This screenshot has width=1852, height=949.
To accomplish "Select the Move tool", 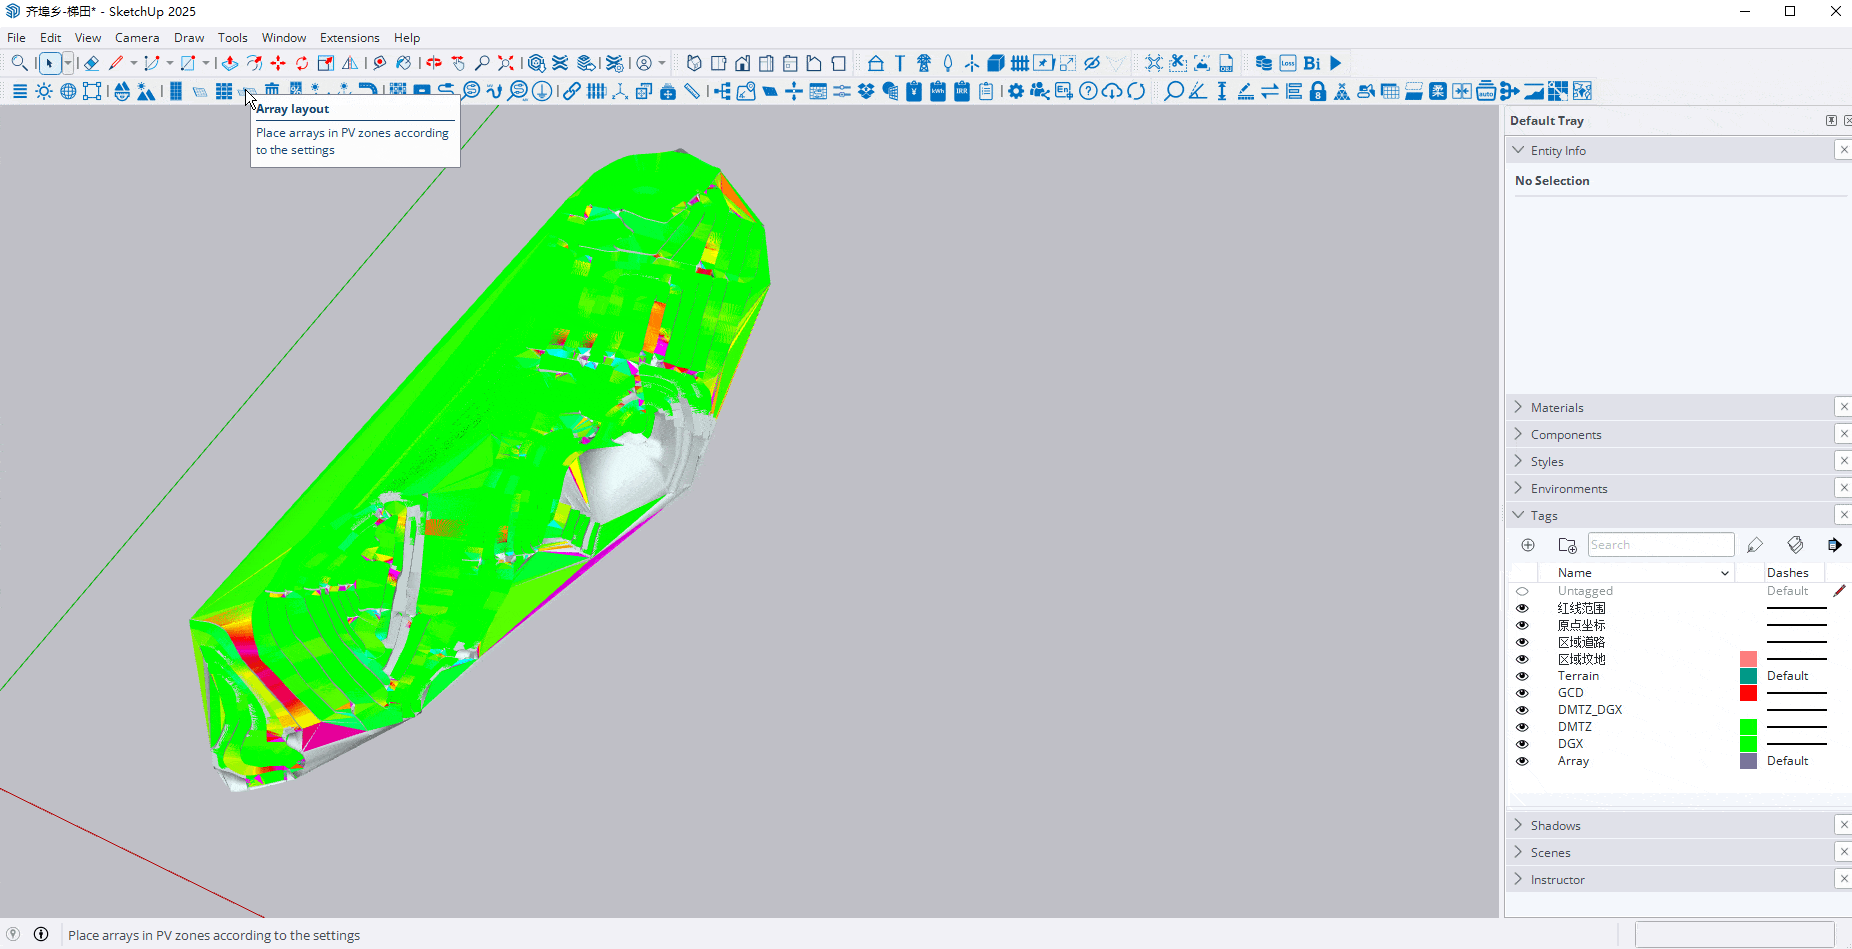I will [x=278, y=63].
